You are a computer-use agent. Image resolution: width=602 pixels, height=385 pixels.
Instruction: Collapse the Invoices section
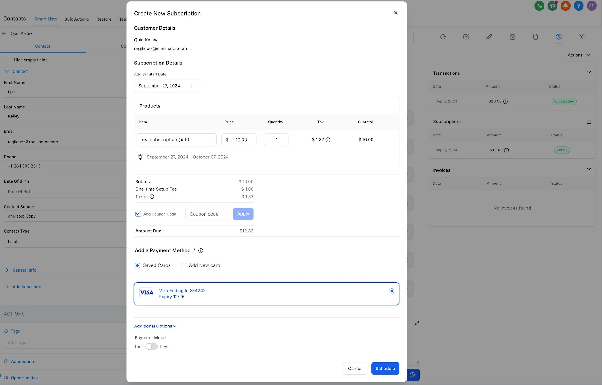(589, 170)
